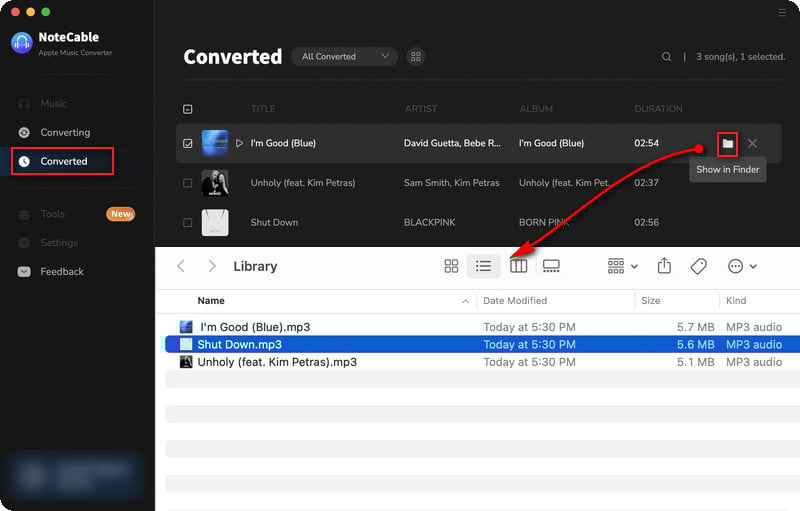The height and width of the screenshot is (511, 800).
Task: Switch Finder to list view
Action: (x=483, y=266)
